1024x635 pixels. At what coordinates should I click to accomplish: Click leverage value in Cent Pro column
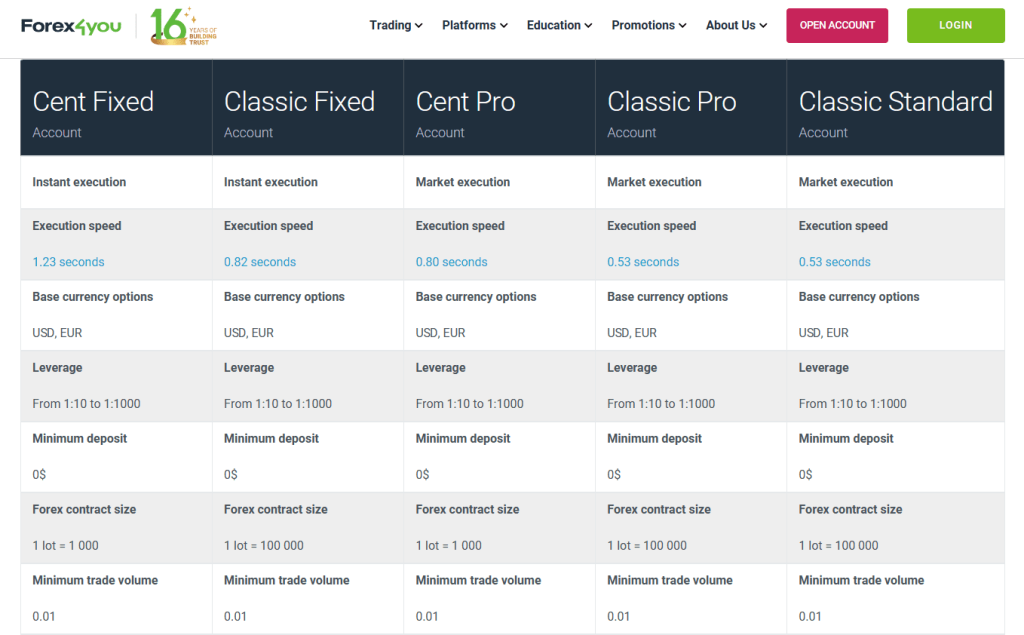pyautogui.click(x=470, y=404)
